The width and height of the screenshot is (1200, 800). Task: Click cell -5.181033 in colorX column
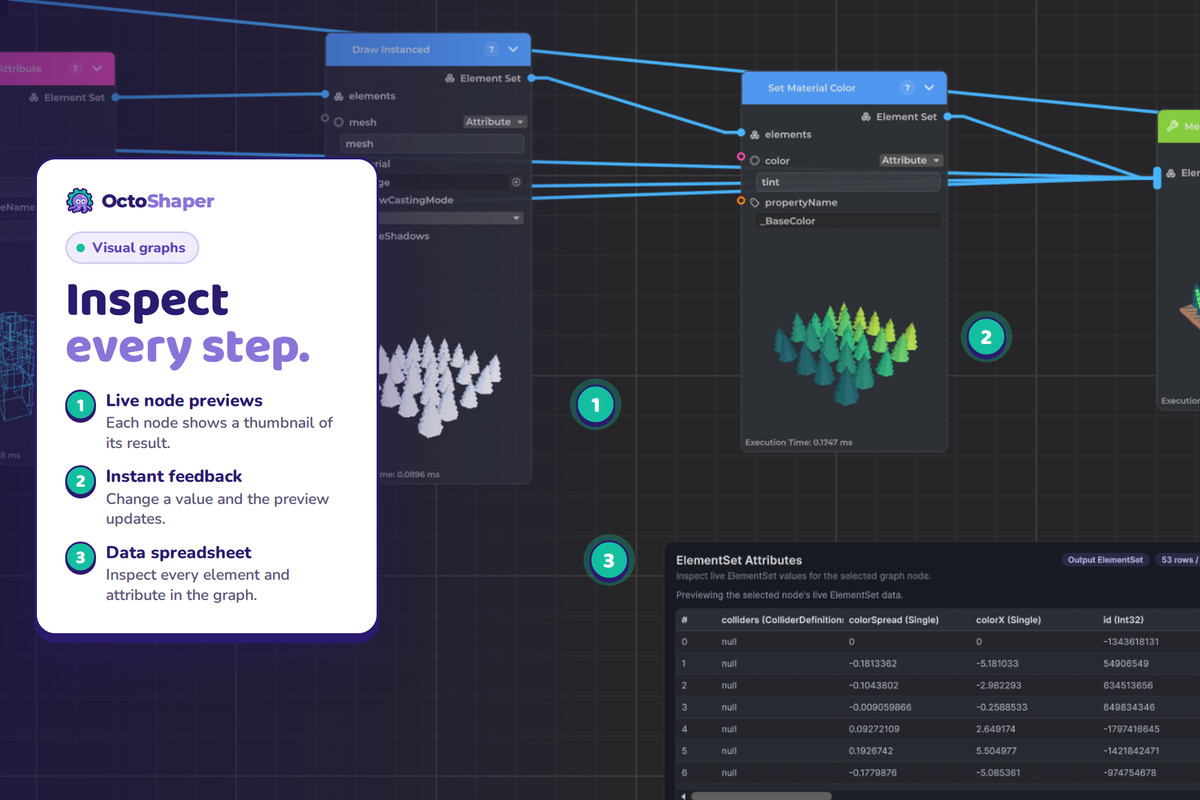[x=997, y=664]
